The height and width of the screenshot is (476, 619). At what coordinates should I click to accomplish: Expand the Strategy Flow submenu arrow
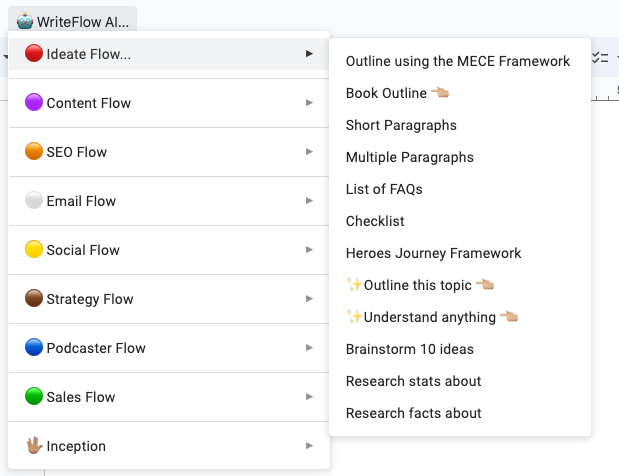(310, 298)
